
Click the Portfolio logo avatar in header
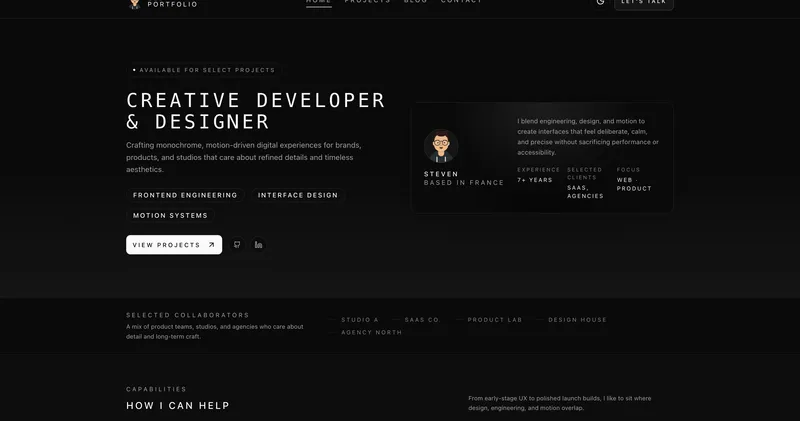[x=135, y=4]
